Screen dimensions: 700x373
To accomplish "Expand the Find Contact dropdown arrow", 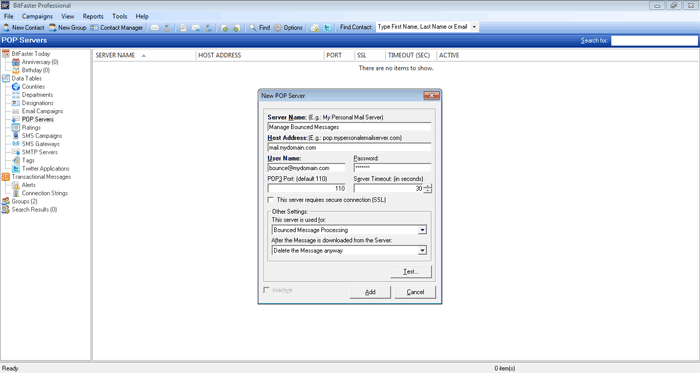I will 474,27.
